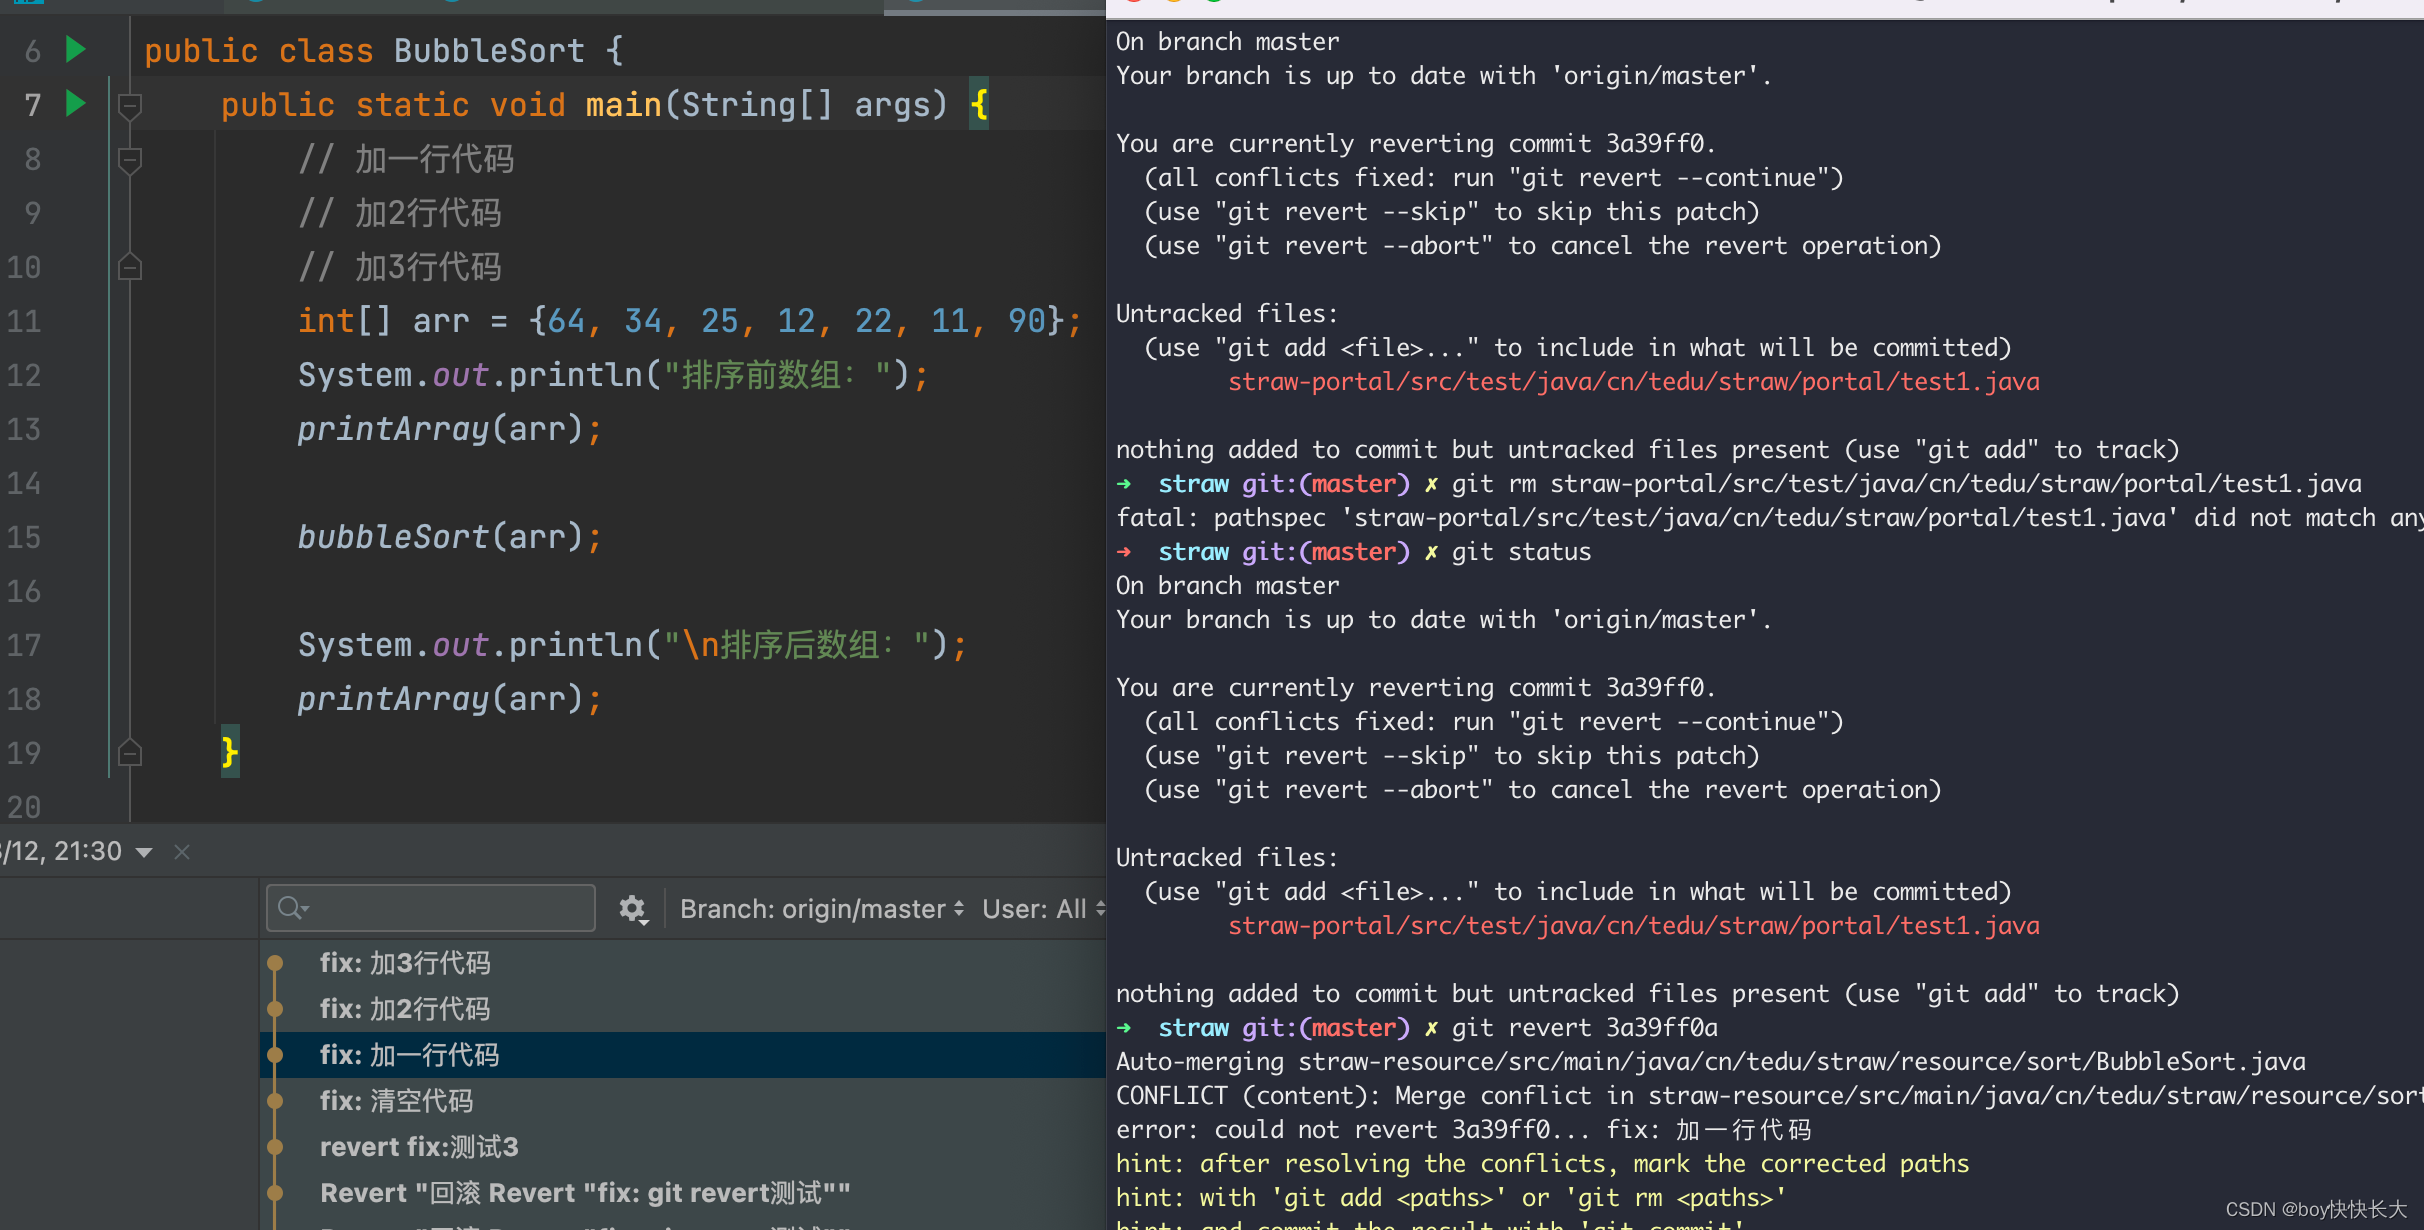Screen dimensions: 2424x1230
Task: Click 'error: could not revert 3a39ff0' terminal line
Action: (1463, 1129)
